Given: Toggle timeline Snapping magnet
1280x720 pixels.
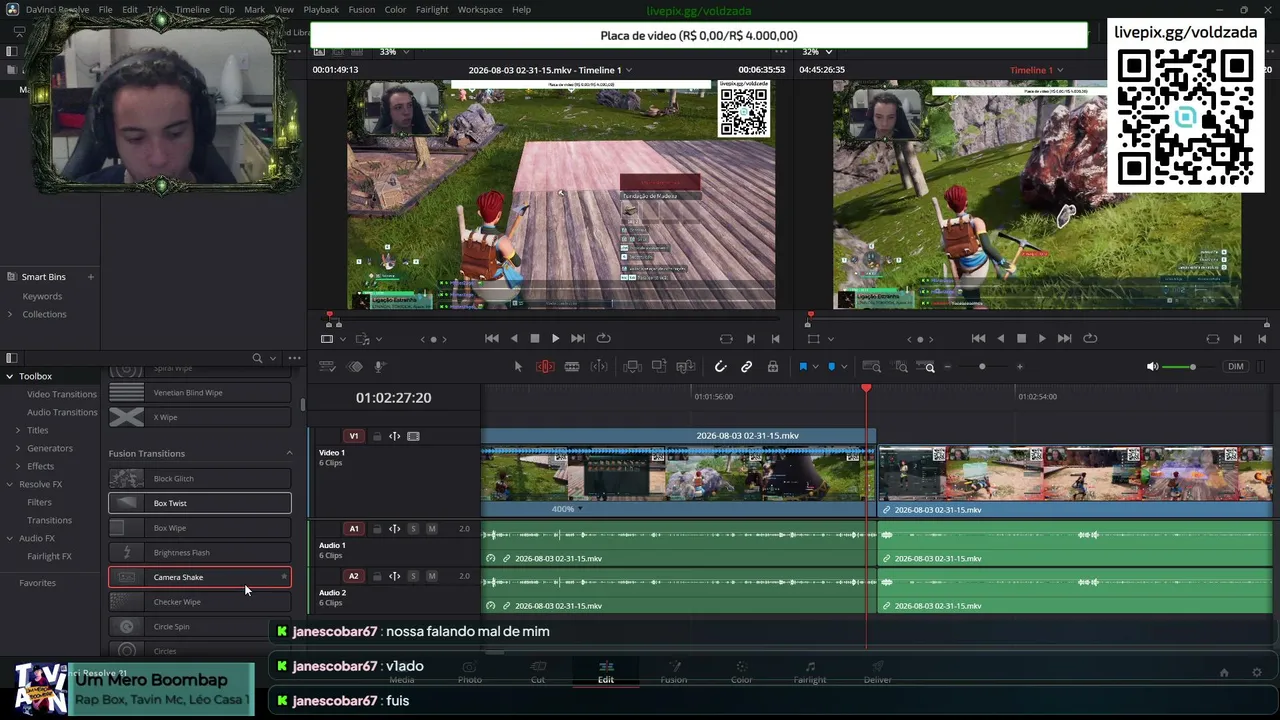Looking at the screenshot, I should (x=720, y=367).
